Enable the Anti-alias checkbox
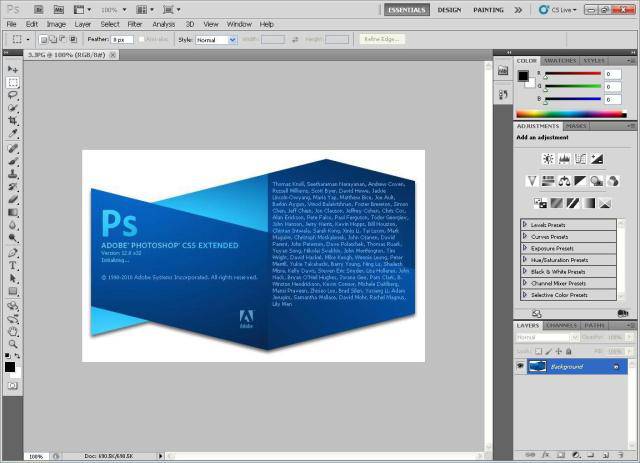This screenshot has width=640, height=463. [142, 40]
